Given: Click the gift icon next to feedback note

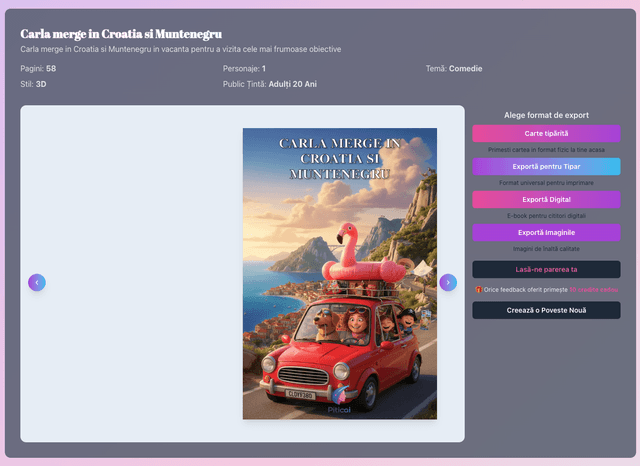Looking at the screenshot, I should pos(479,289).
